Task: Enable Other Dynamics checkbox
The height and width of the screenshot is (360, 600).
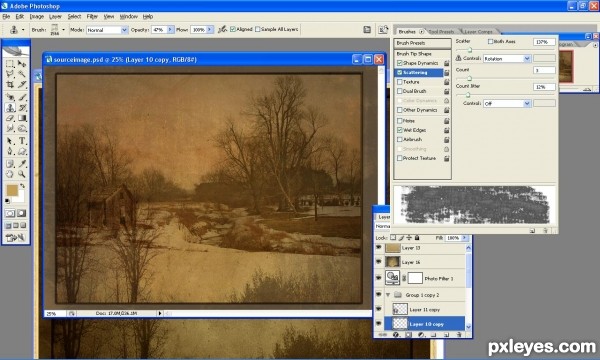Action: click(x=399, y=110)
